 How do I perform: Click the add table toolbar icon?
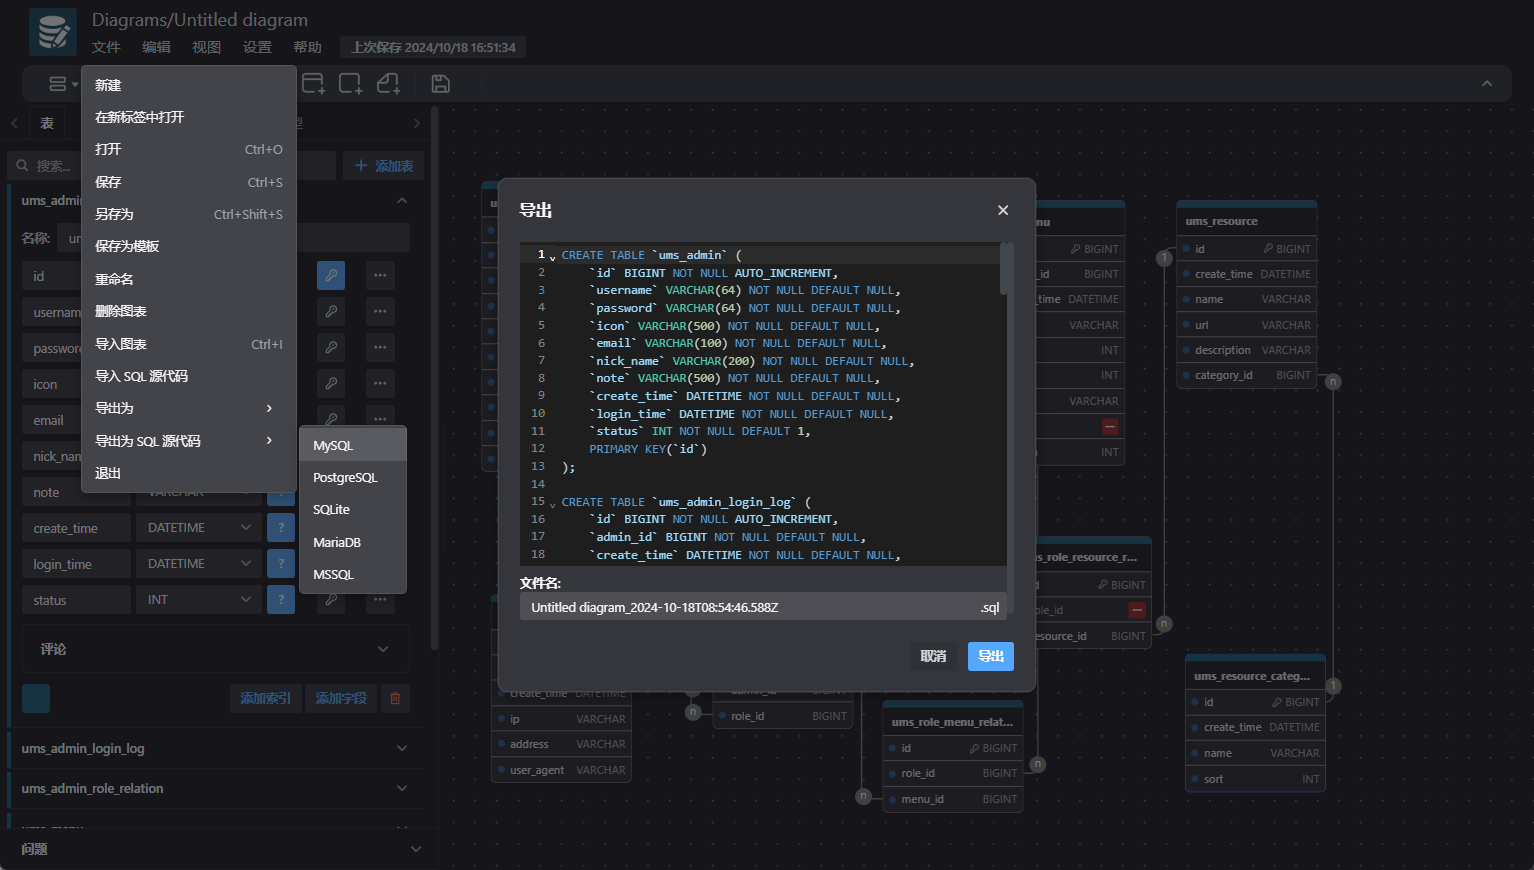[x=313, y=84]
